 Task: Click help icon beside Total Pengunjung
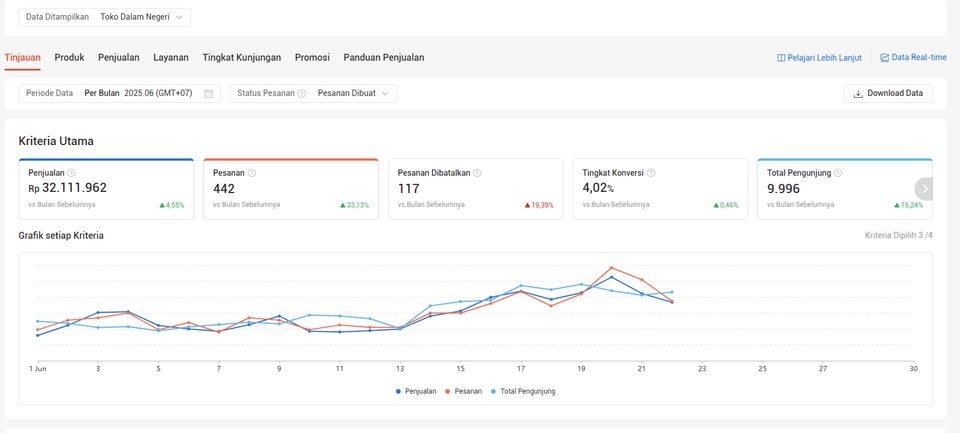pos(838,173)
